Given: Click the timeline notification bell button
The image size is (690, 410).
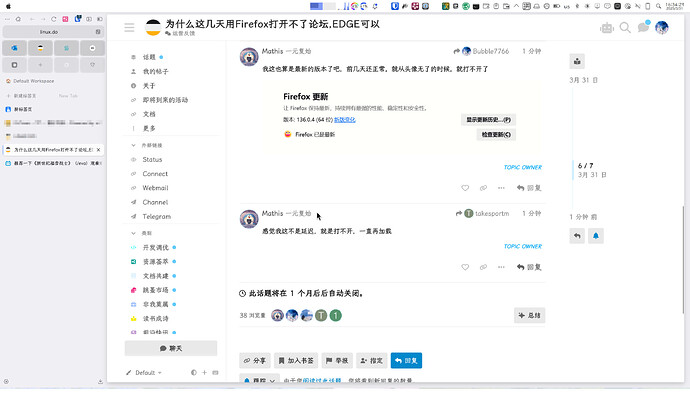Looking at the screenshot, I should coord(595,236).
